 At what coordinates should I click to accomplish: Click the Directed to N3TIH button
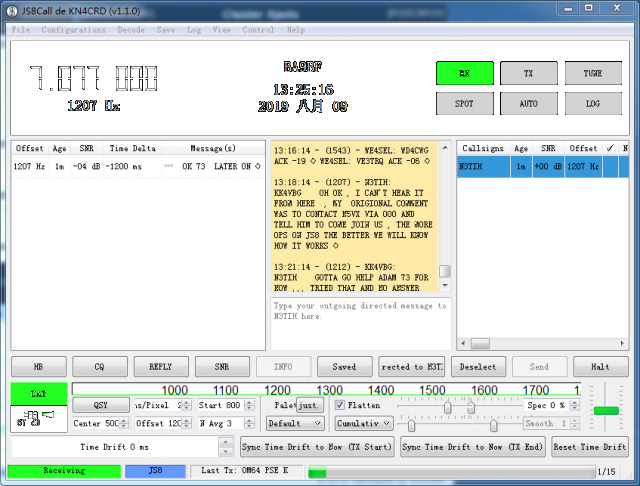[412, 366]
